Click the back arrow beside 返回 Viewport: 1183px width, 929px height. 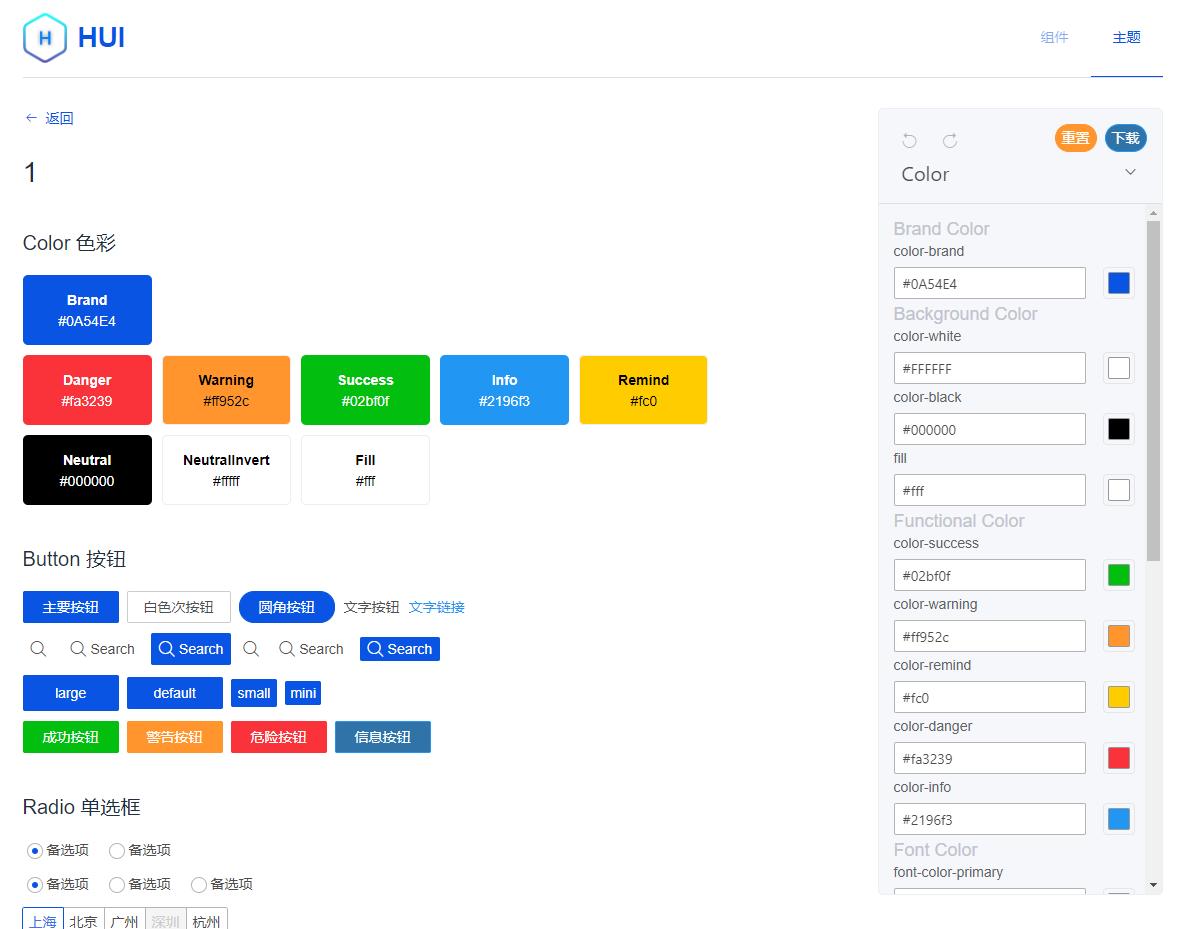pyautogui.click(x=31, y=118)
